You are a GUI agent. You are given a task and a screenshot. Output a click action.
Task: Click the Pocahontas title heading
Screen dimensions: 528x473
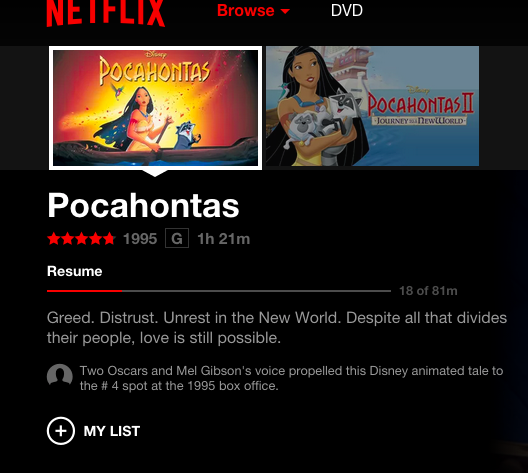click(x=143, y=205)
